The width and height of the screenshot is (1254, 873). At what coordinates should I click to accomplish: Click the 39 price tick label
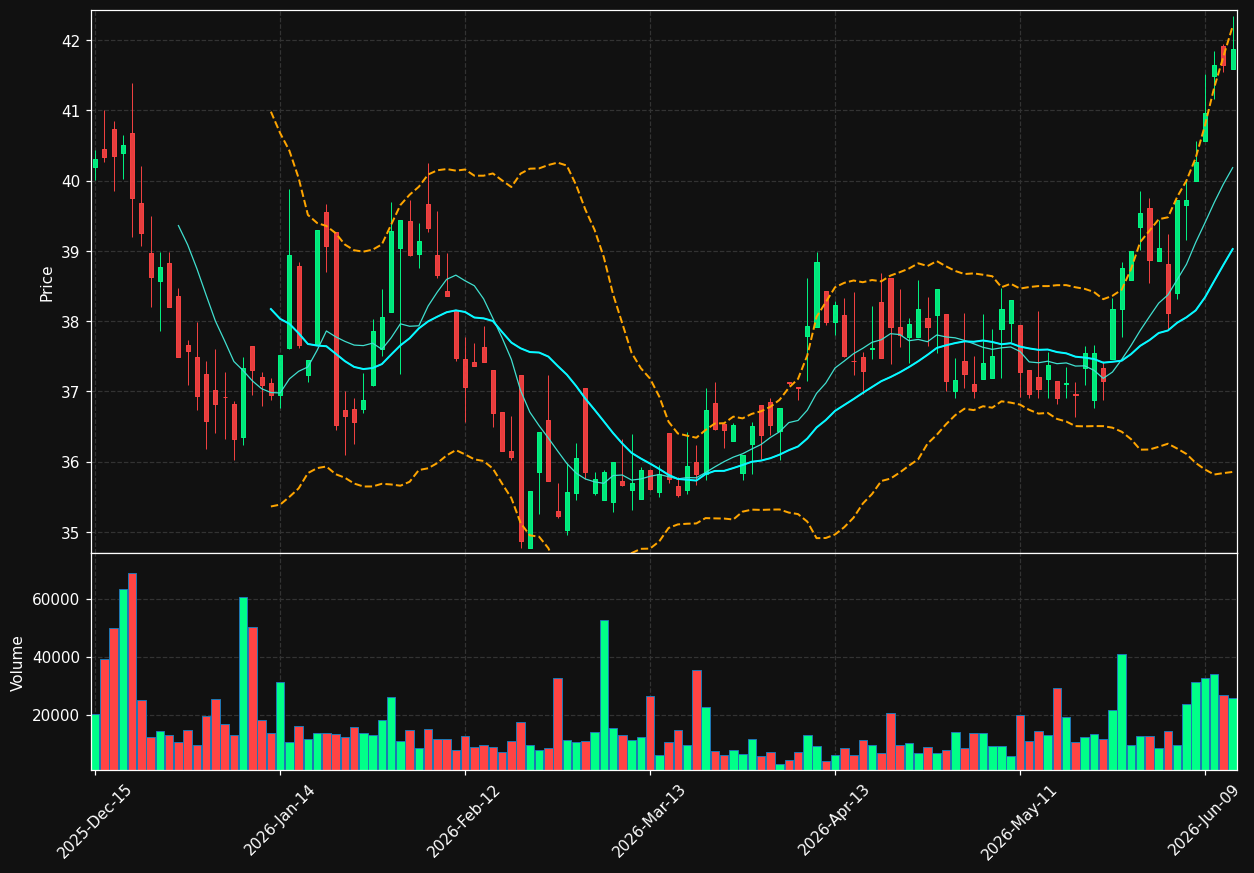pyautogui.click(x=71, y=252)
